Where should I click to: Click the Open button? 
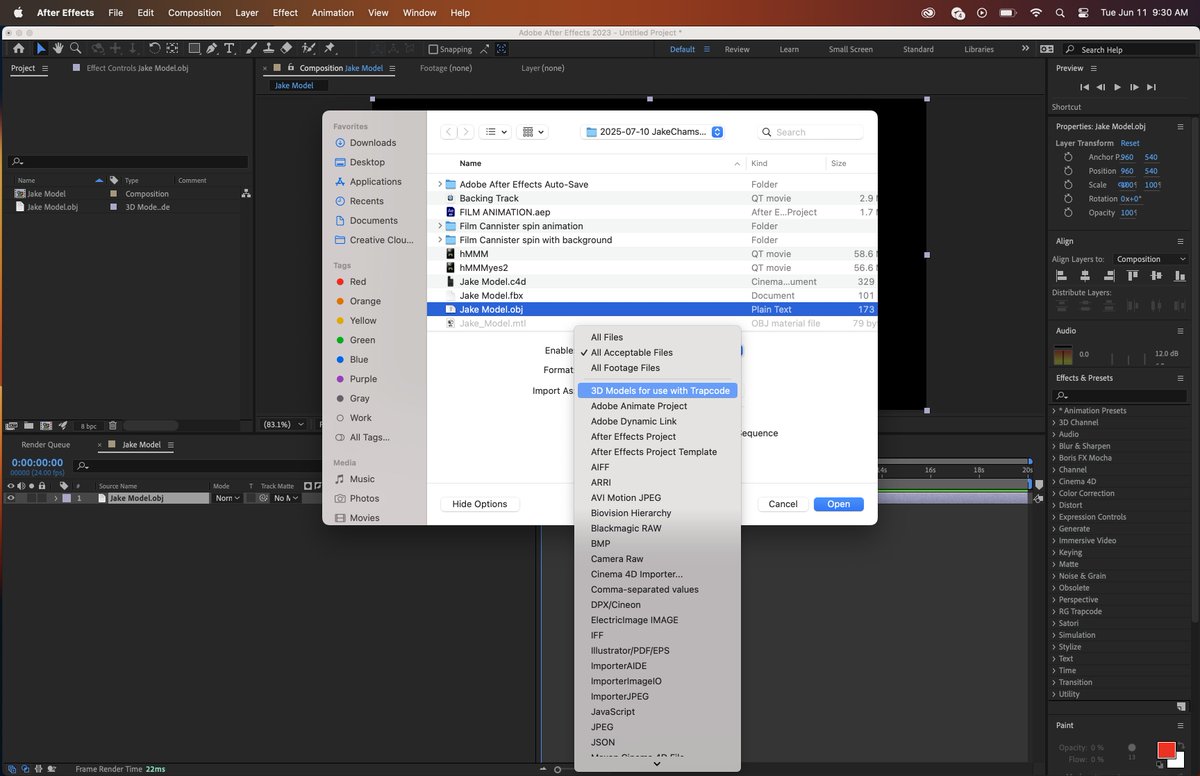pos(839,504)
